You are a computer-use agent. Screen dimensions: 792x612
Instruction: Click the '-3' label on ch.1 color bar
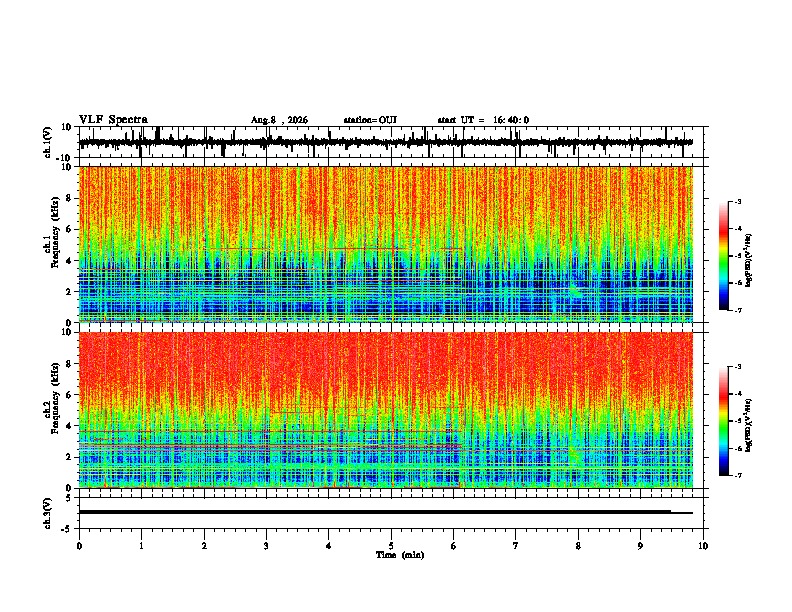737,201
